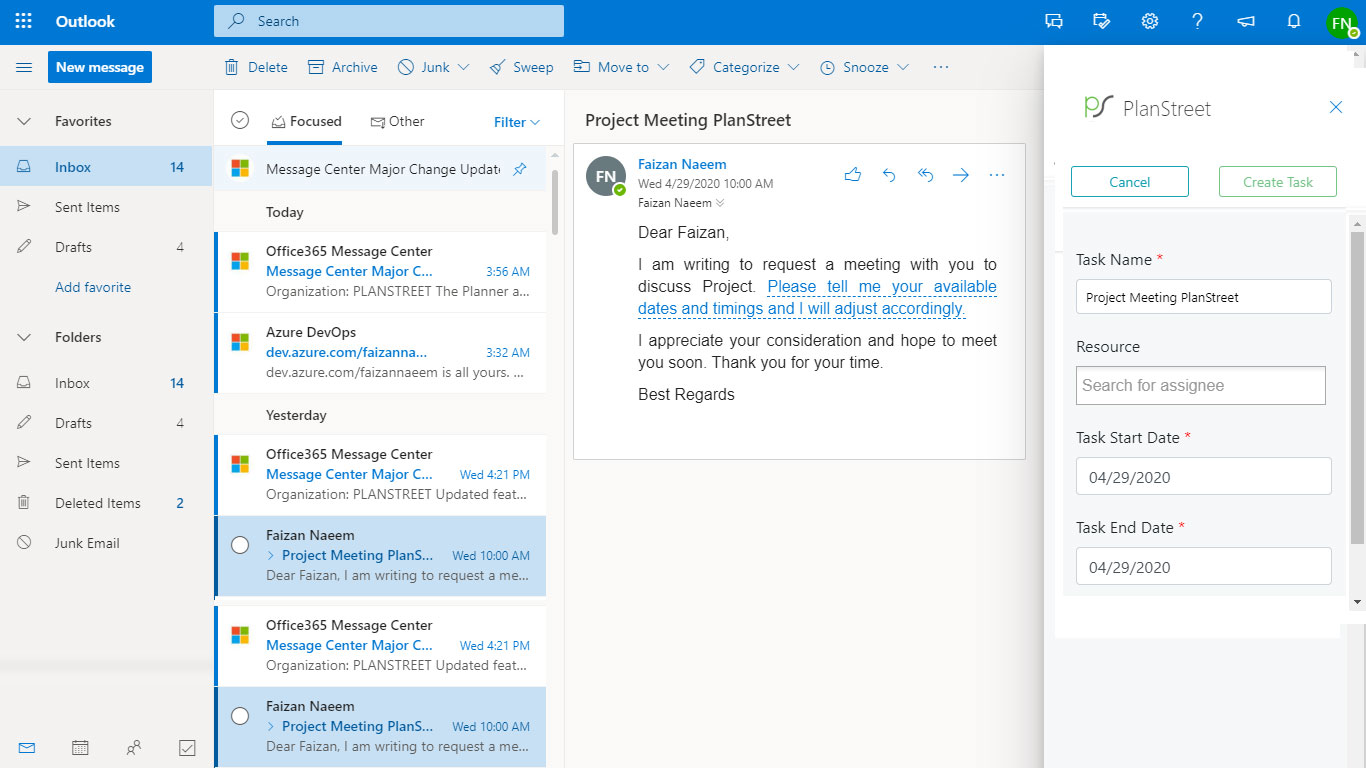Open the Filter dropdown

coord(517,122)
